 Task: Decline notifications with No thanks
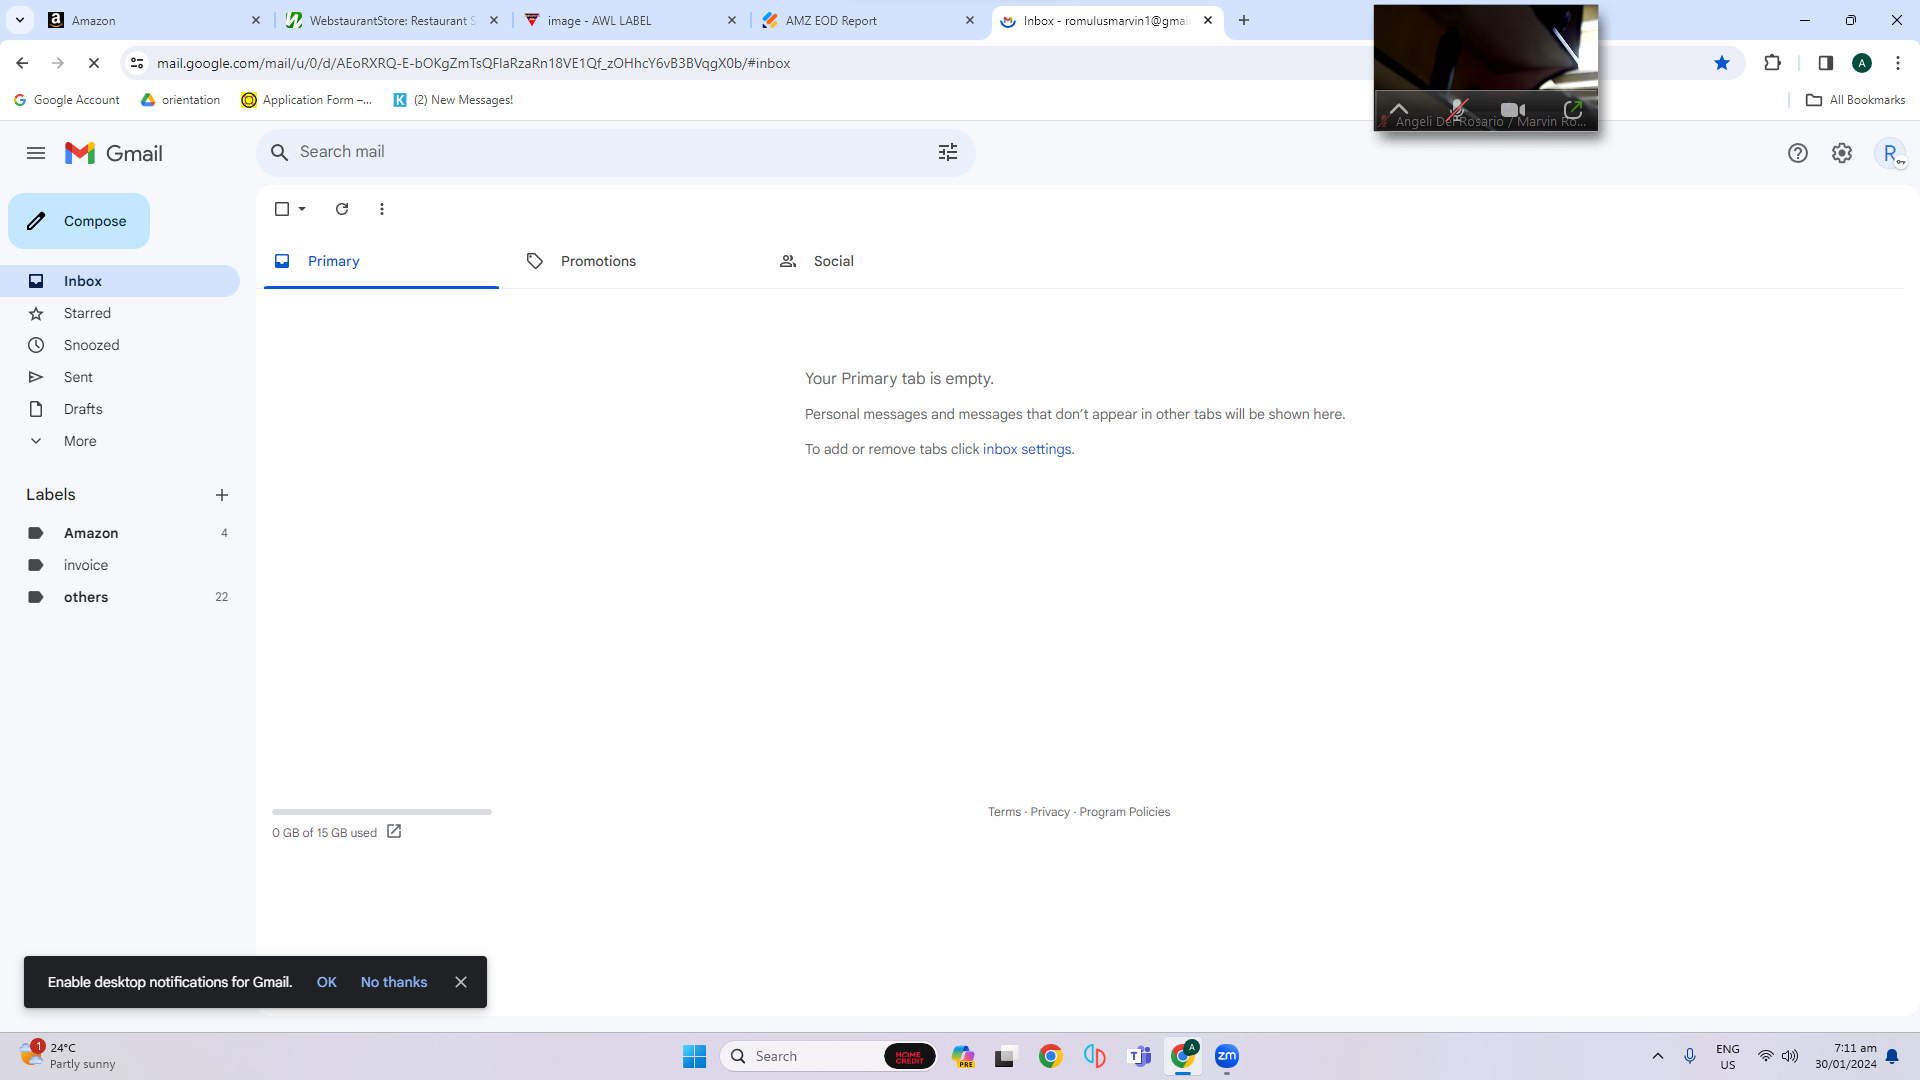[394, 982]
